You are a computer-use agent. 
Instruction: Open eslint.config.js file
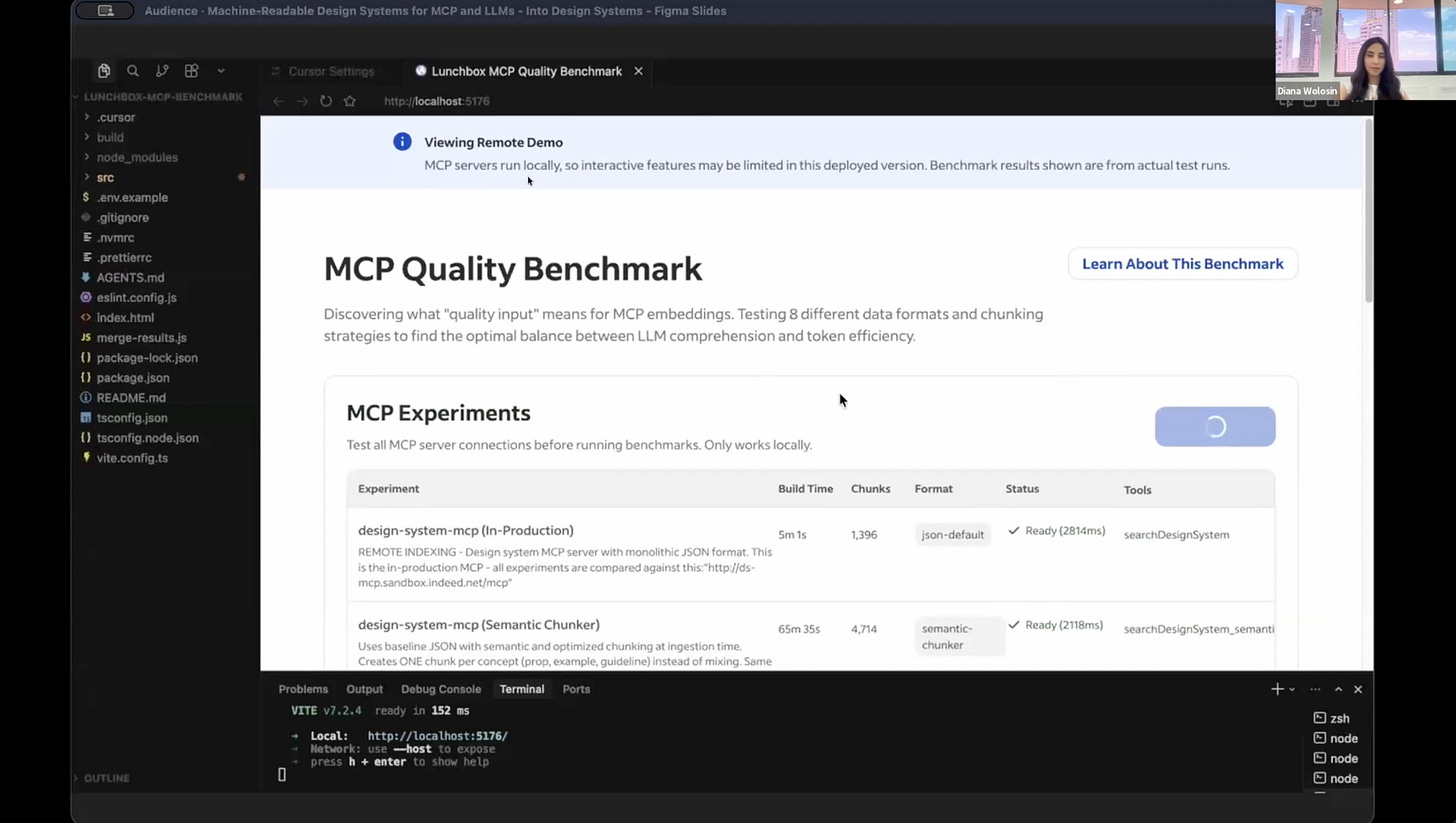tap(136, 297)
